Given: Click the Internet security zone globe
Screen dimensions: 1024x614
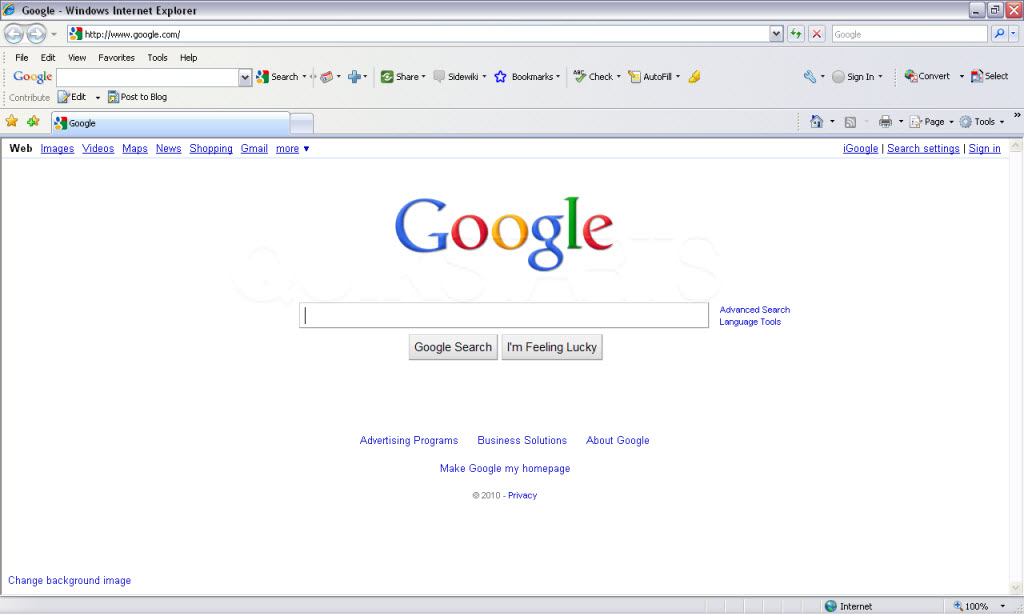Looking at the screenshot, I should click(x=831, y=606).
